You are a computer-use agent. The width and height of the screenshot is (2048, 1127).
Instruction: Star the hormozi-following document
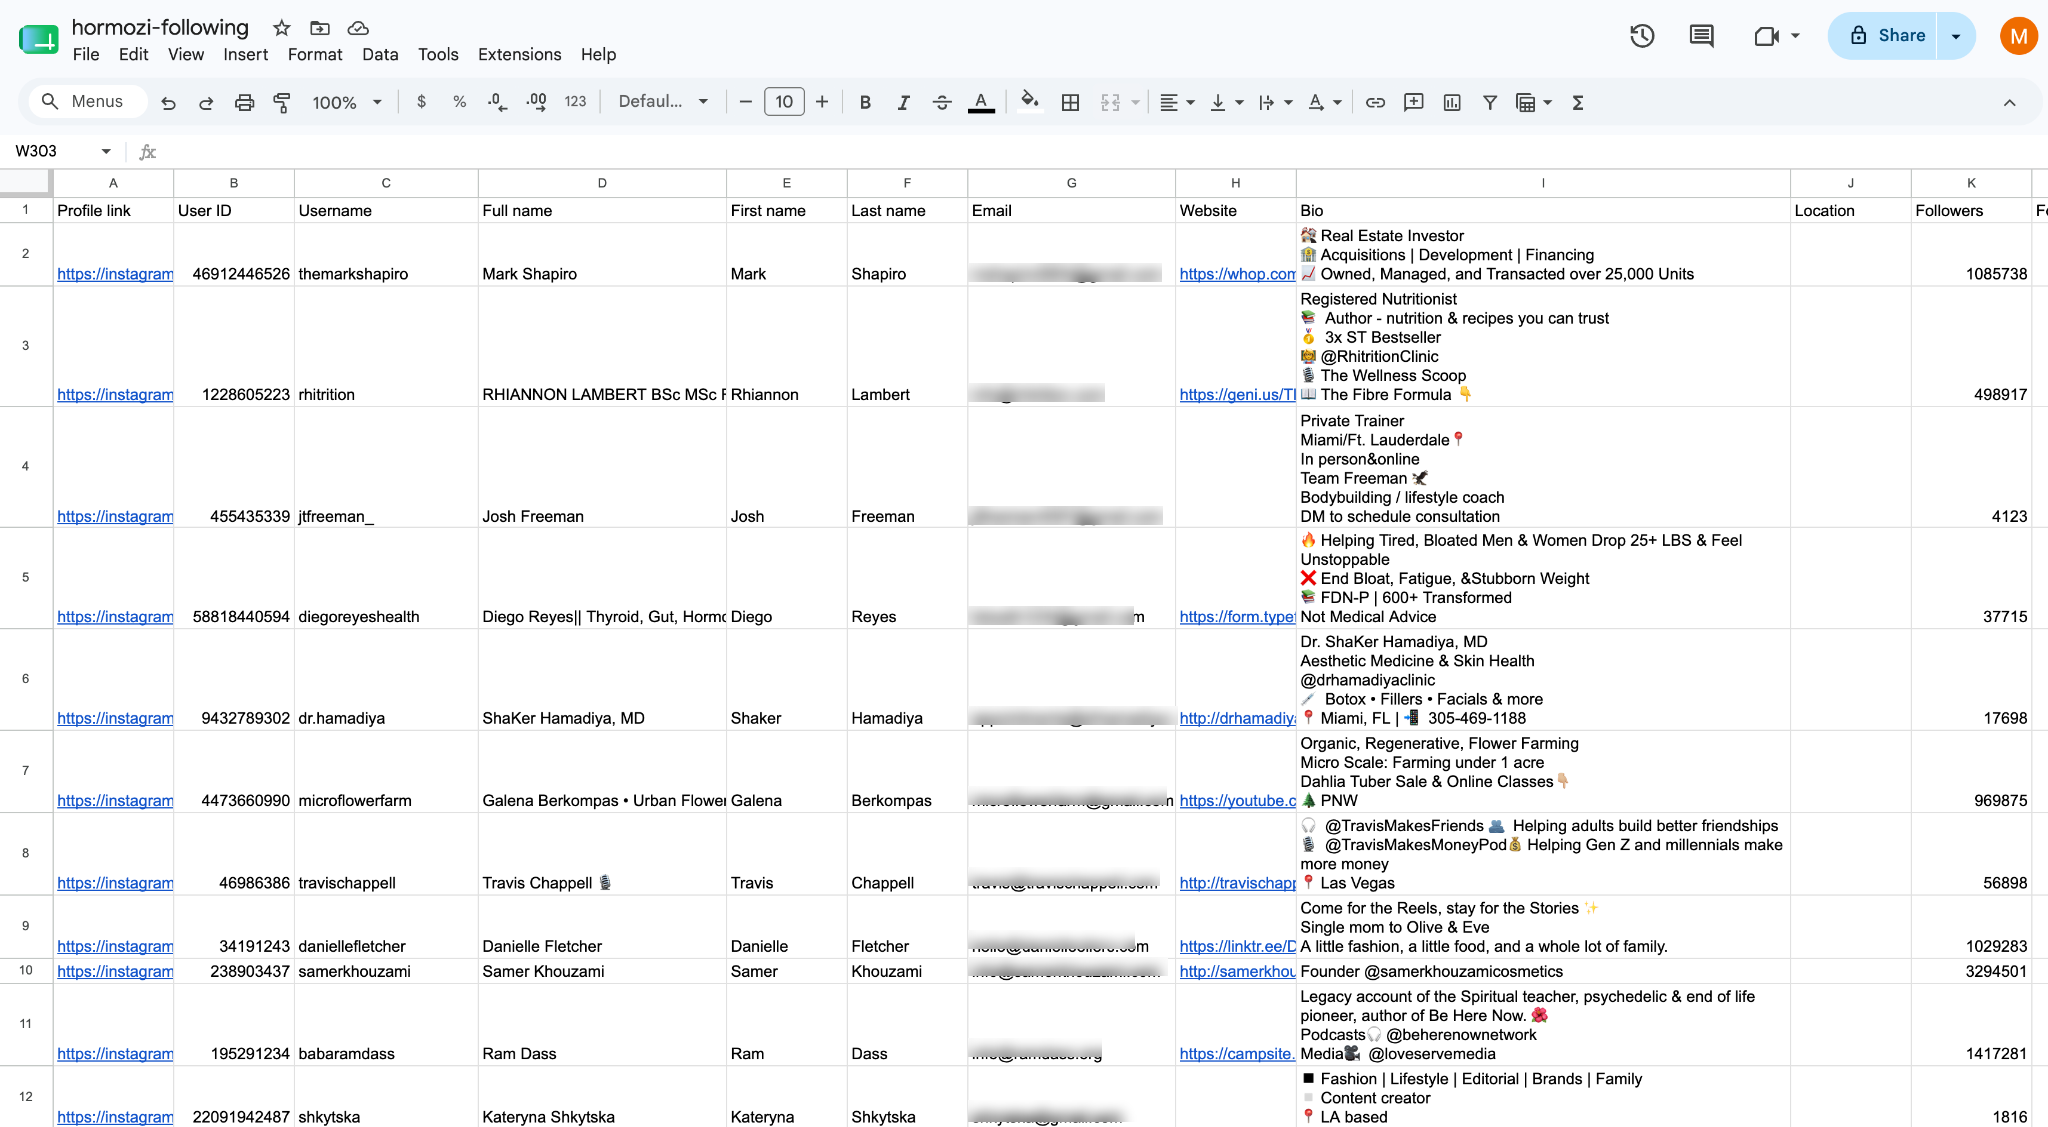point(282,28)
